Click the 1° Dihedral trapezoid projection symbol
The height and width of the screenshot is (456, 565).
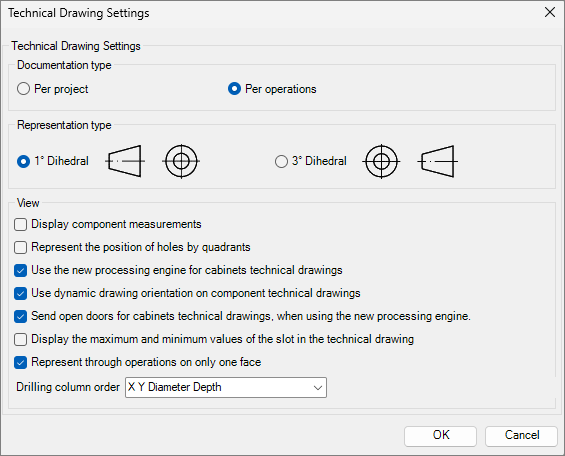coord(125,161)
